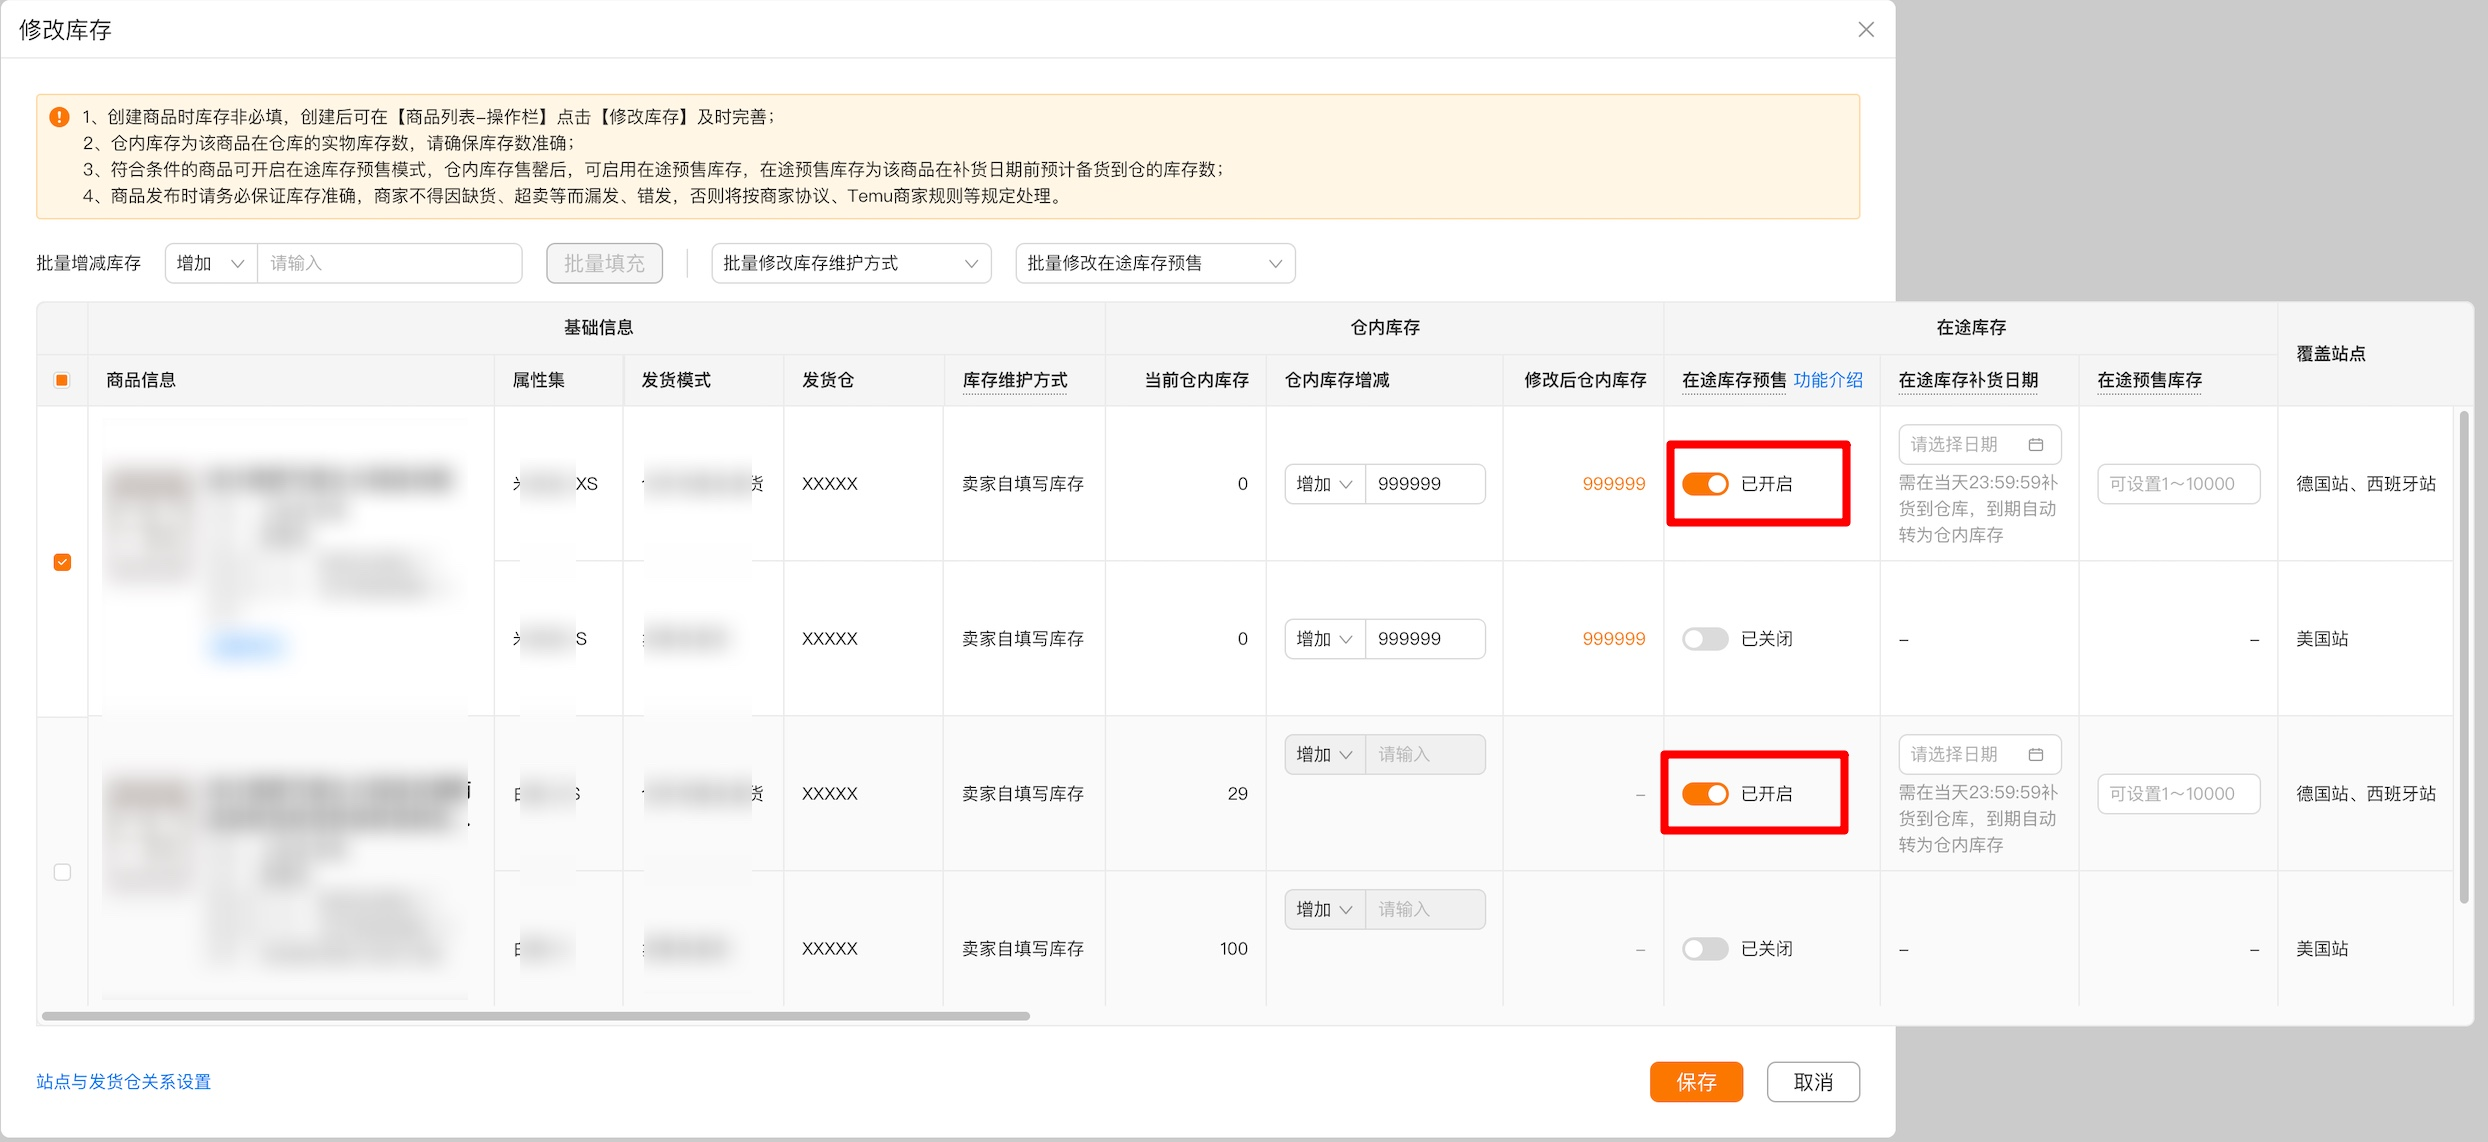Click the 保存 button
Viewport: 2488px width, 1142px height.
(1697, 1081)
